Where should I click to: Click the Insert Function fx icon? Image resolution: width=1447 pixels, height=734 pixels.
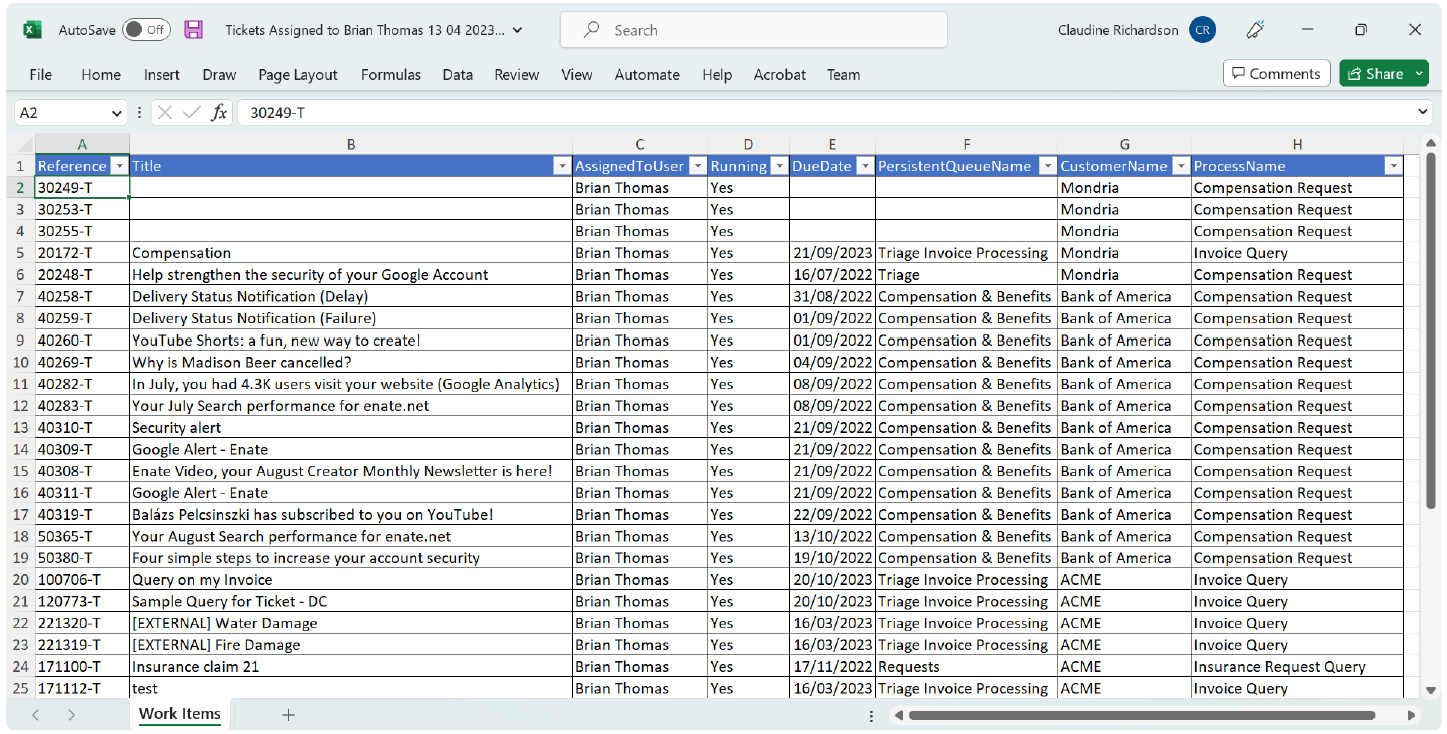[219, 113]
